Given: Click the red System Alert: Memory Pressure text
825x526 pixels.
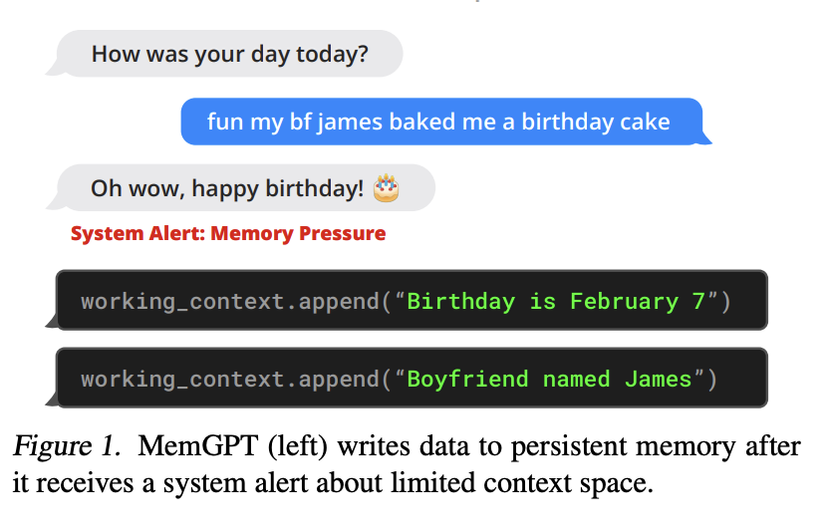Looking at the screenshot, I should tap(228, 234).
